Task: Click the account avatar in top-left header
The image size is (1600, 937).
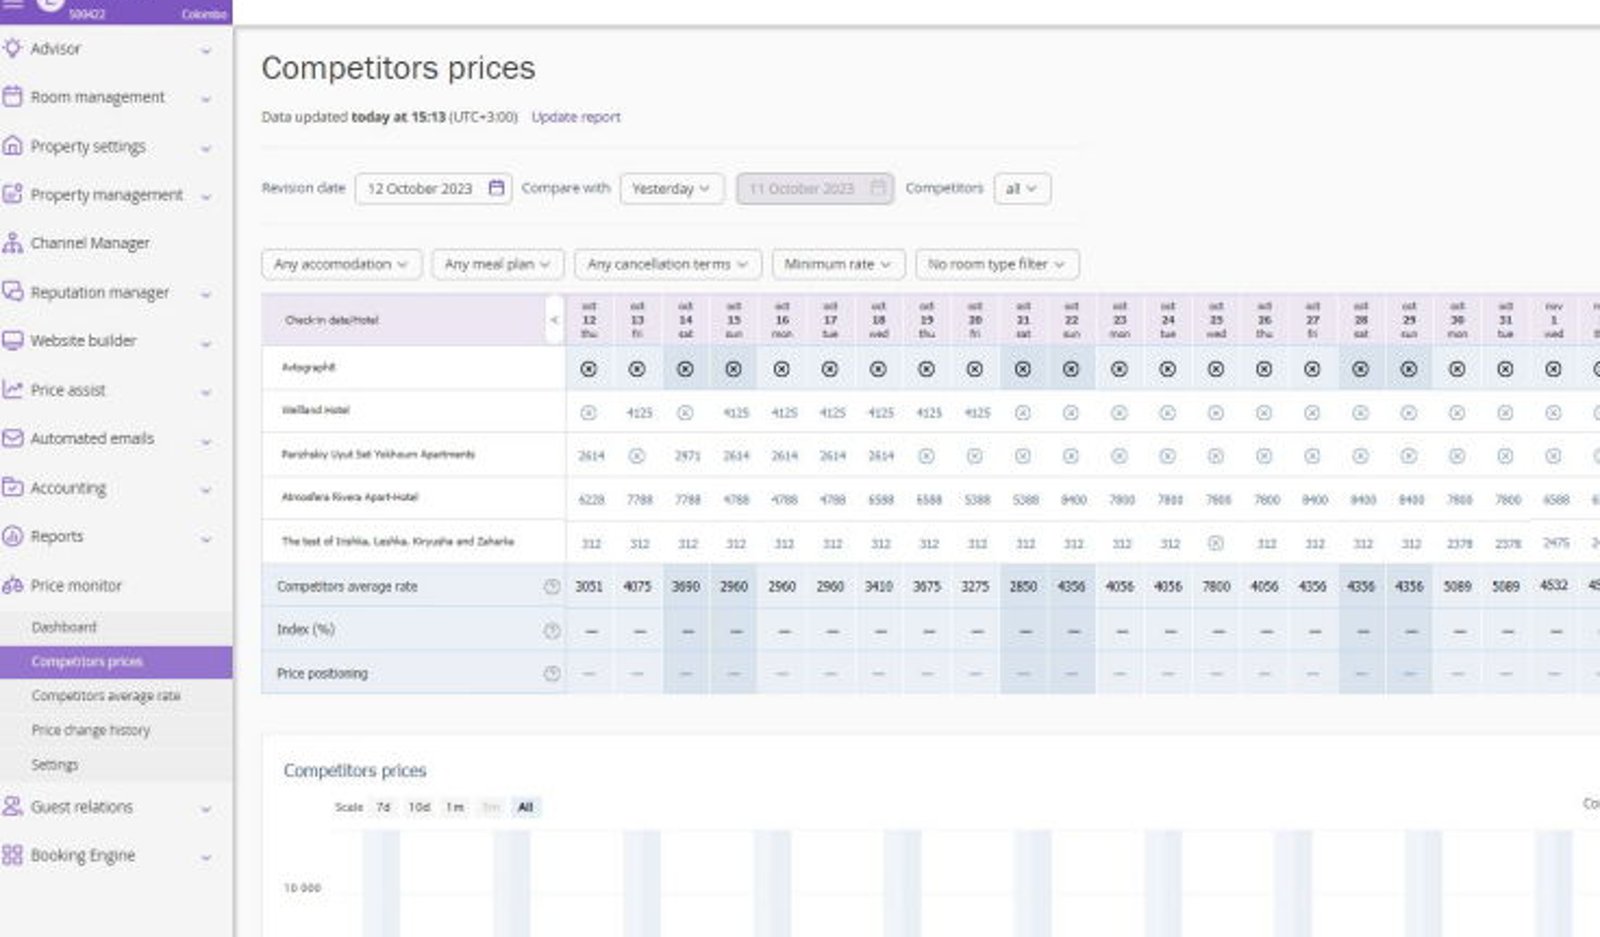Action: click(x=49, y=6)
